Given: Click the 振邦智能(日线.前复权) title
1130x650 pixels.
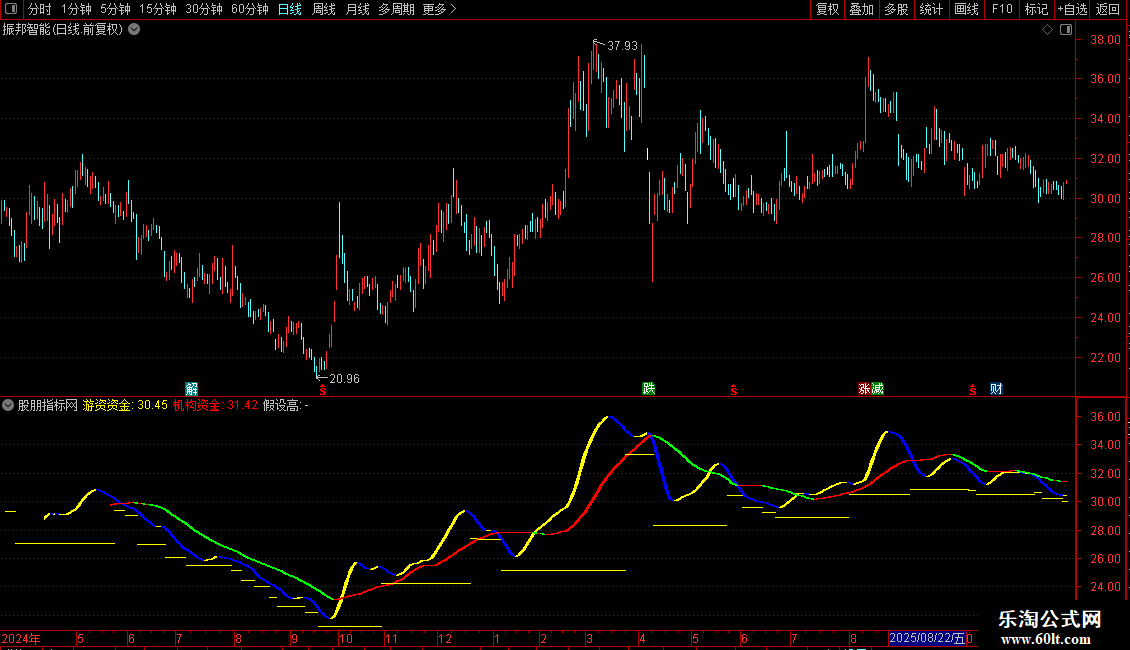Looking at the screenshot, I should pyautogui.click(x=63, y=30).
